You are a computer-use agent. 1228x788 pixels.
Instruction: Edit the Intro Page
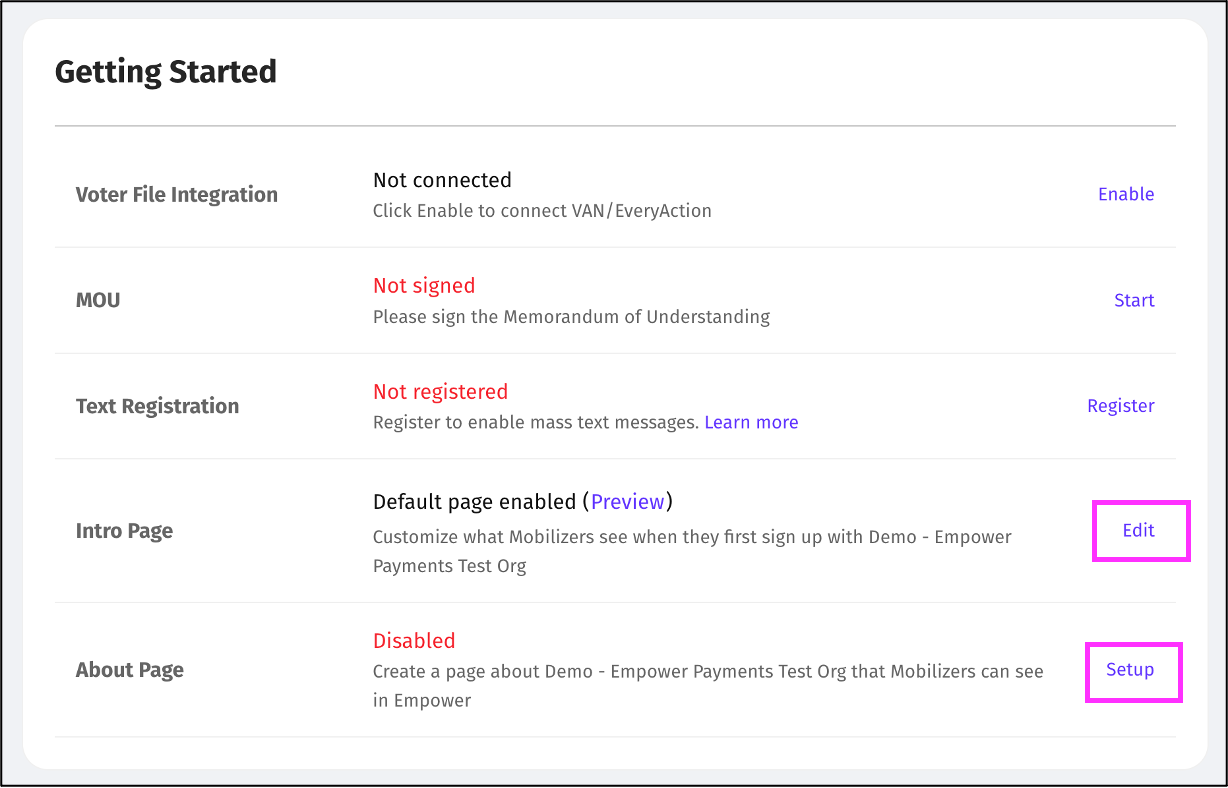click(x=1138, y=530)
